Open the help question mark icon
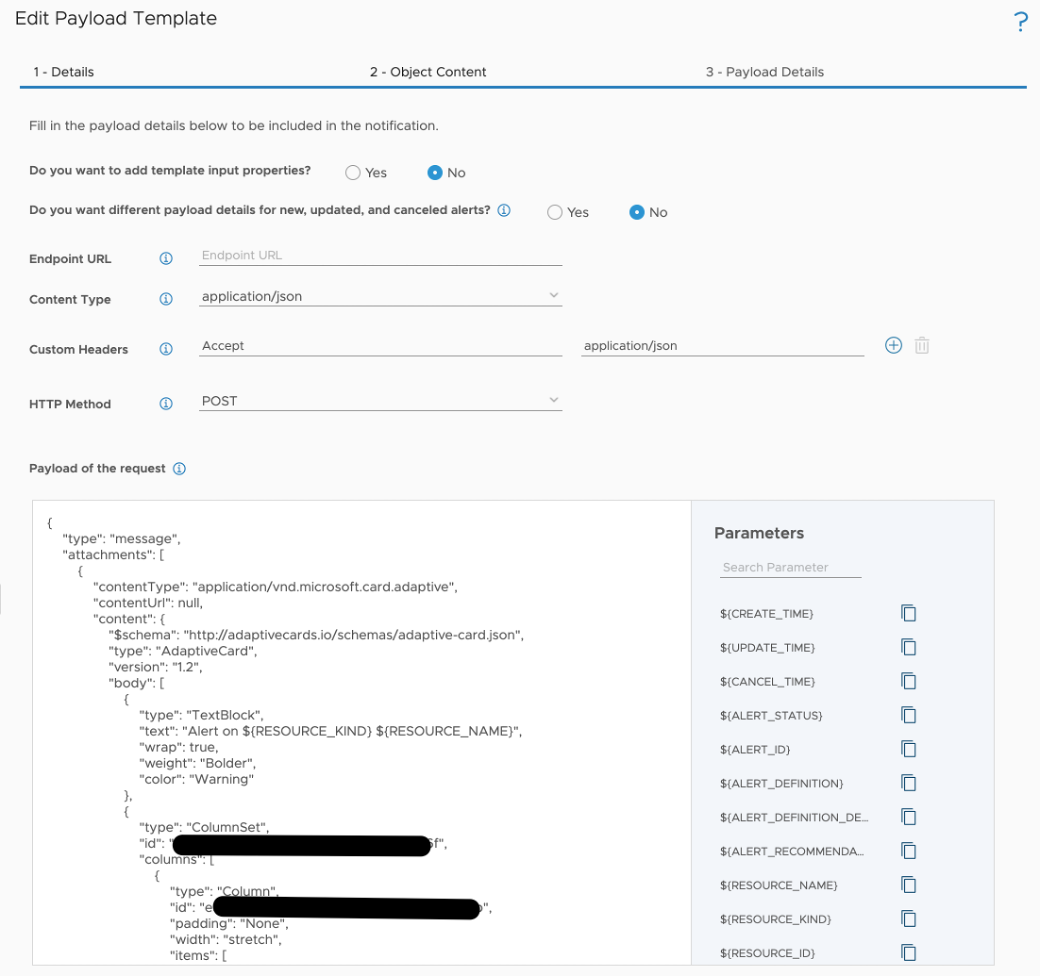This screenshot has height=976, width=1040. [1021, 22]
